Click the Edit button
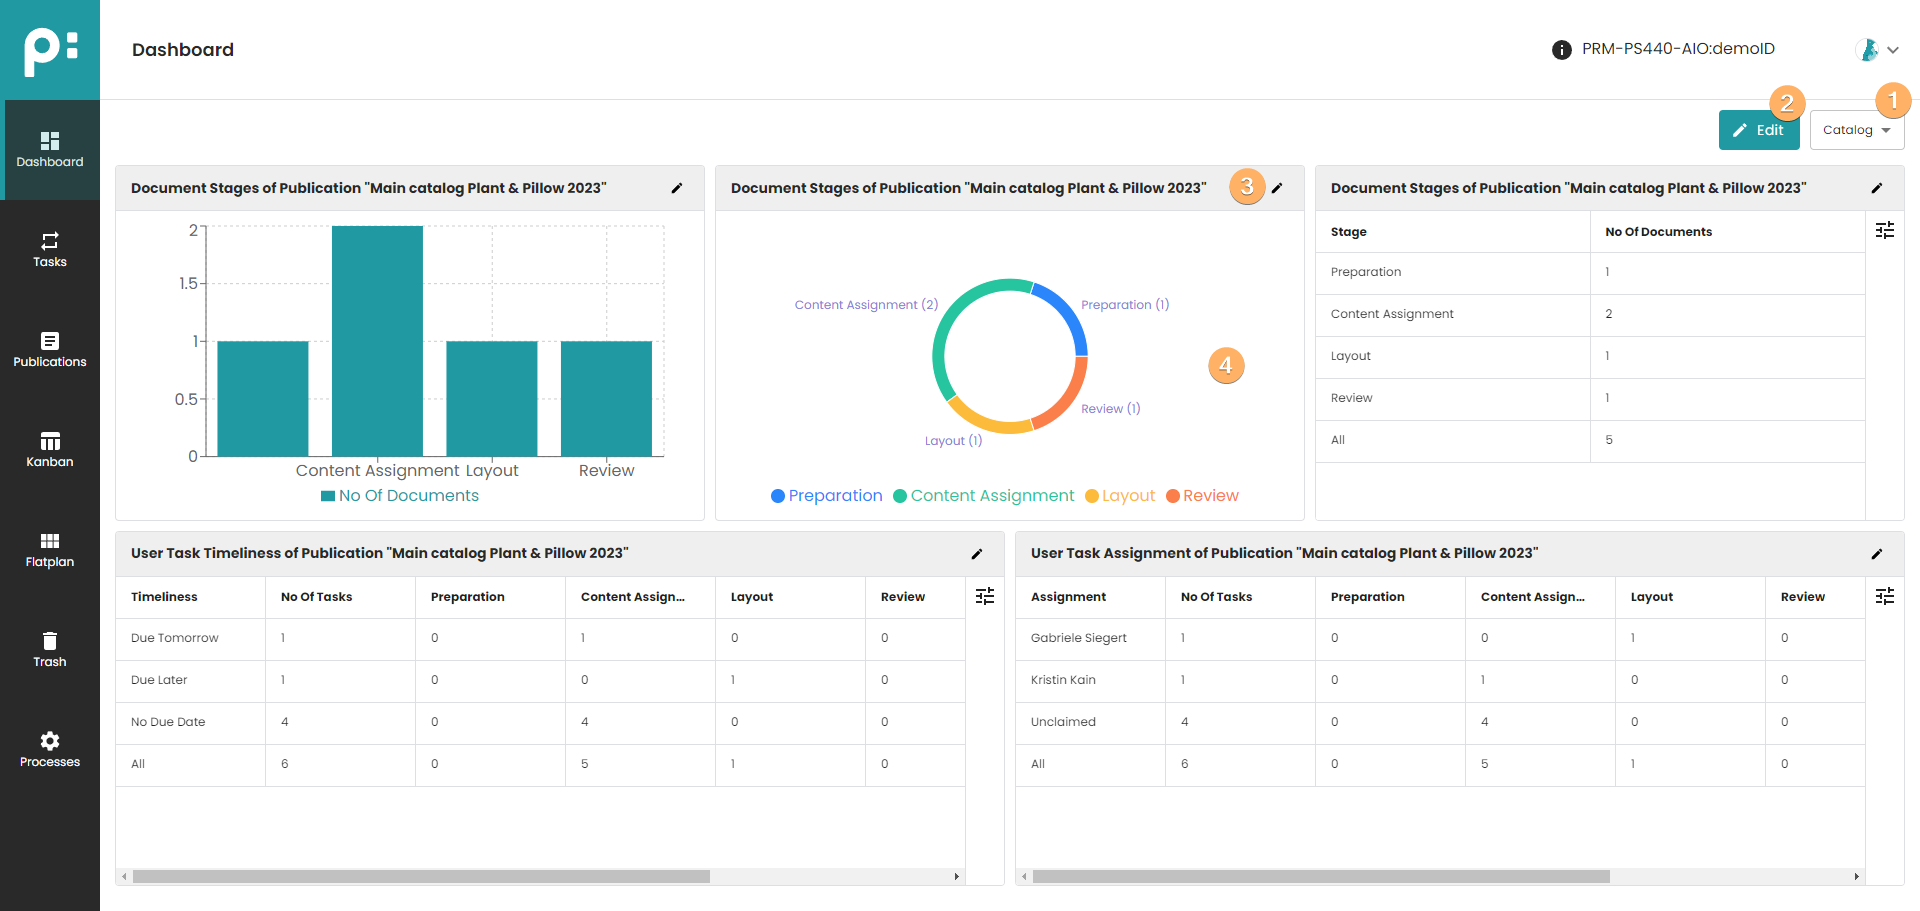The width and height of the screenshot is (1920, 911). [x=1759, y=129]
